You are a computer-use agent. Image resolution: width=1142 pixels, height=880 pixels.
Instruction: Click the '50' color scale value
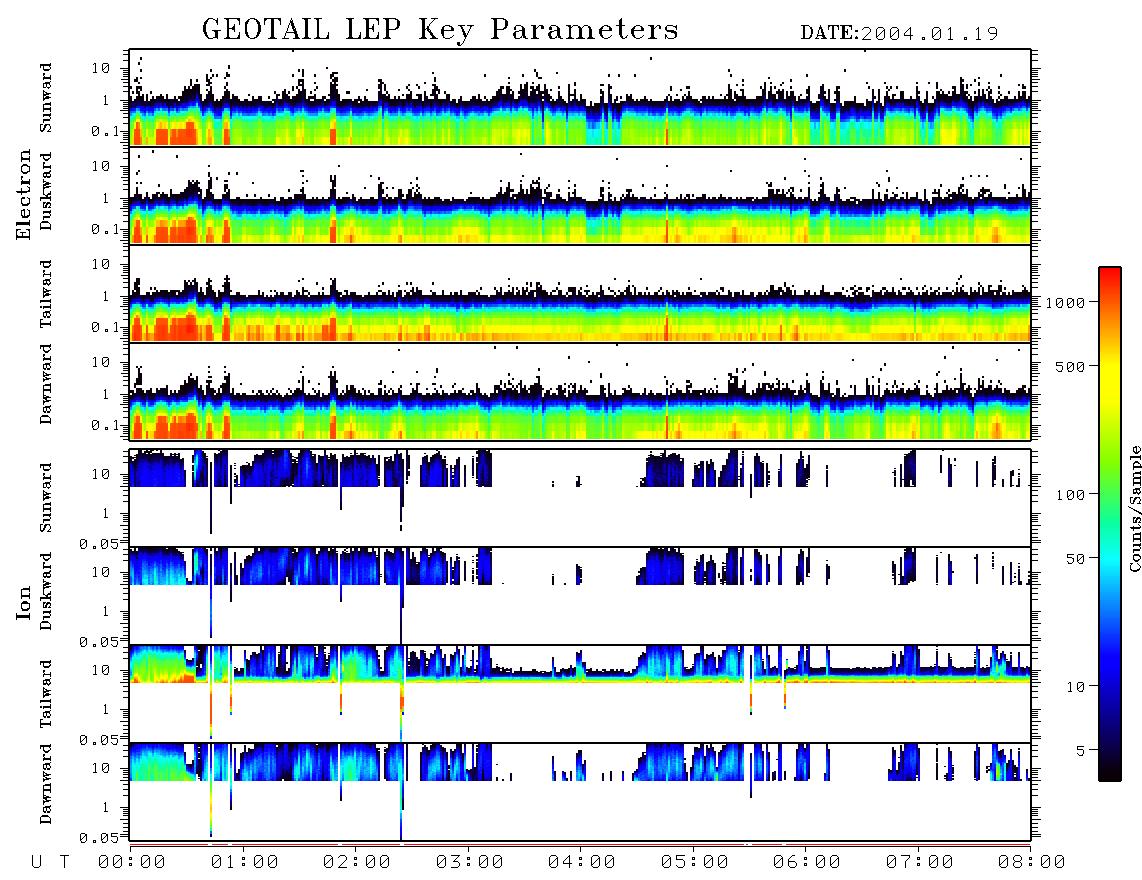pos(1074,559)
